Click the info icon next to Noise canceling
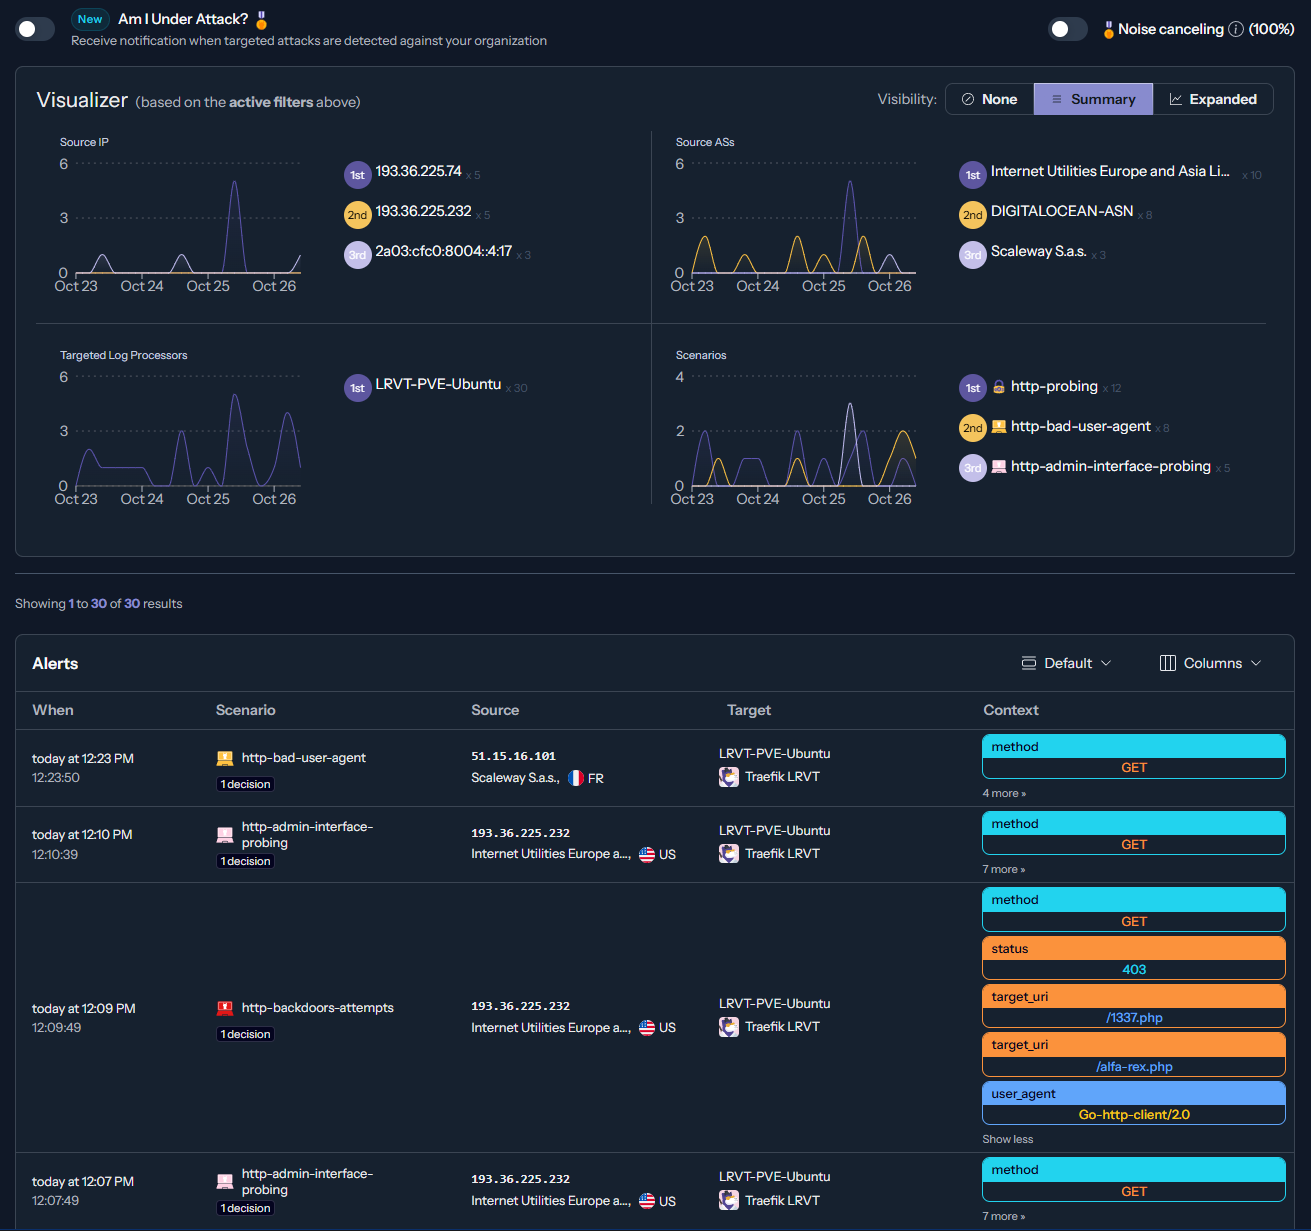Screen dimensions: 1311x1231 pyautogui.click(x=1234, y=29)
